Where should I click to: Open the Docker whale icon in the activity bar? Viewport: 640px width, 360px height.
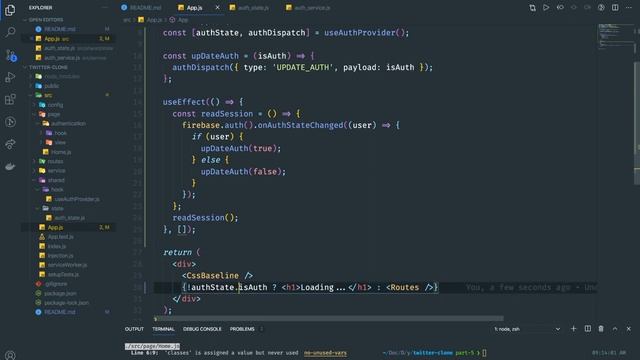10,166
